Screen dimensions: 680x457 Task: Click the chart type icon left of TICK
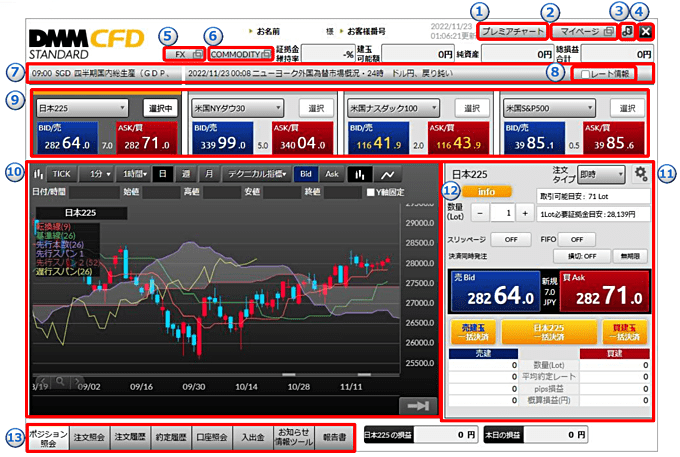tap(38, 174)
